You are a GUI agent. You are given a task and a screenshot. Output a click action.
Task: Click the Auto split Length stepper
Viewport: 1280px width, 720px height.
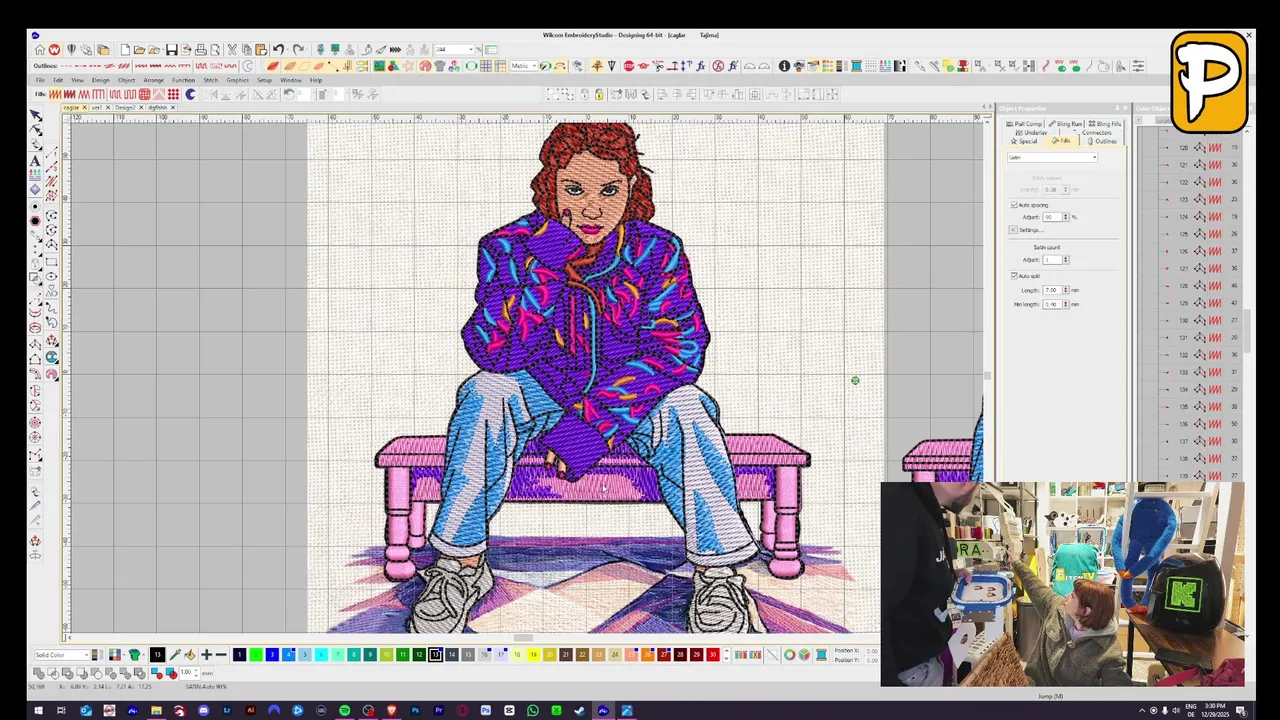click(x=1065, y=290)
